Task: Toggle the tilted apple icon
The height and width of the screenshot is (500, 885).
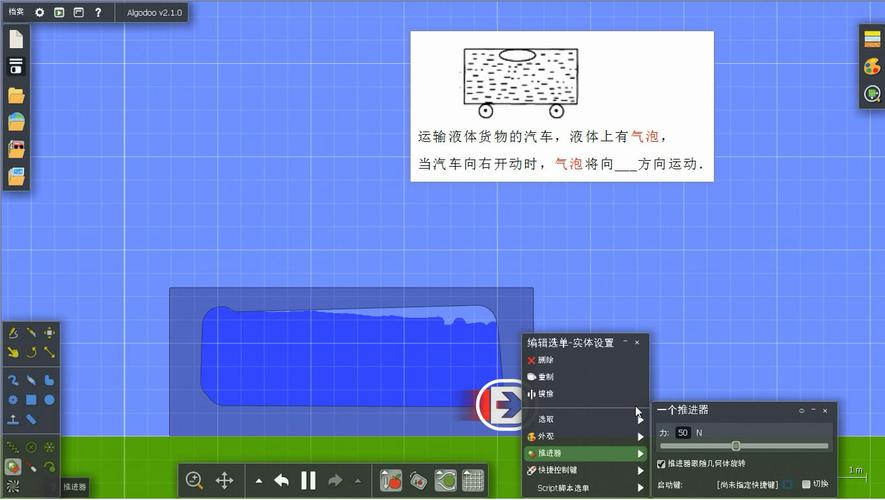Action: click(x=418, y=481)
